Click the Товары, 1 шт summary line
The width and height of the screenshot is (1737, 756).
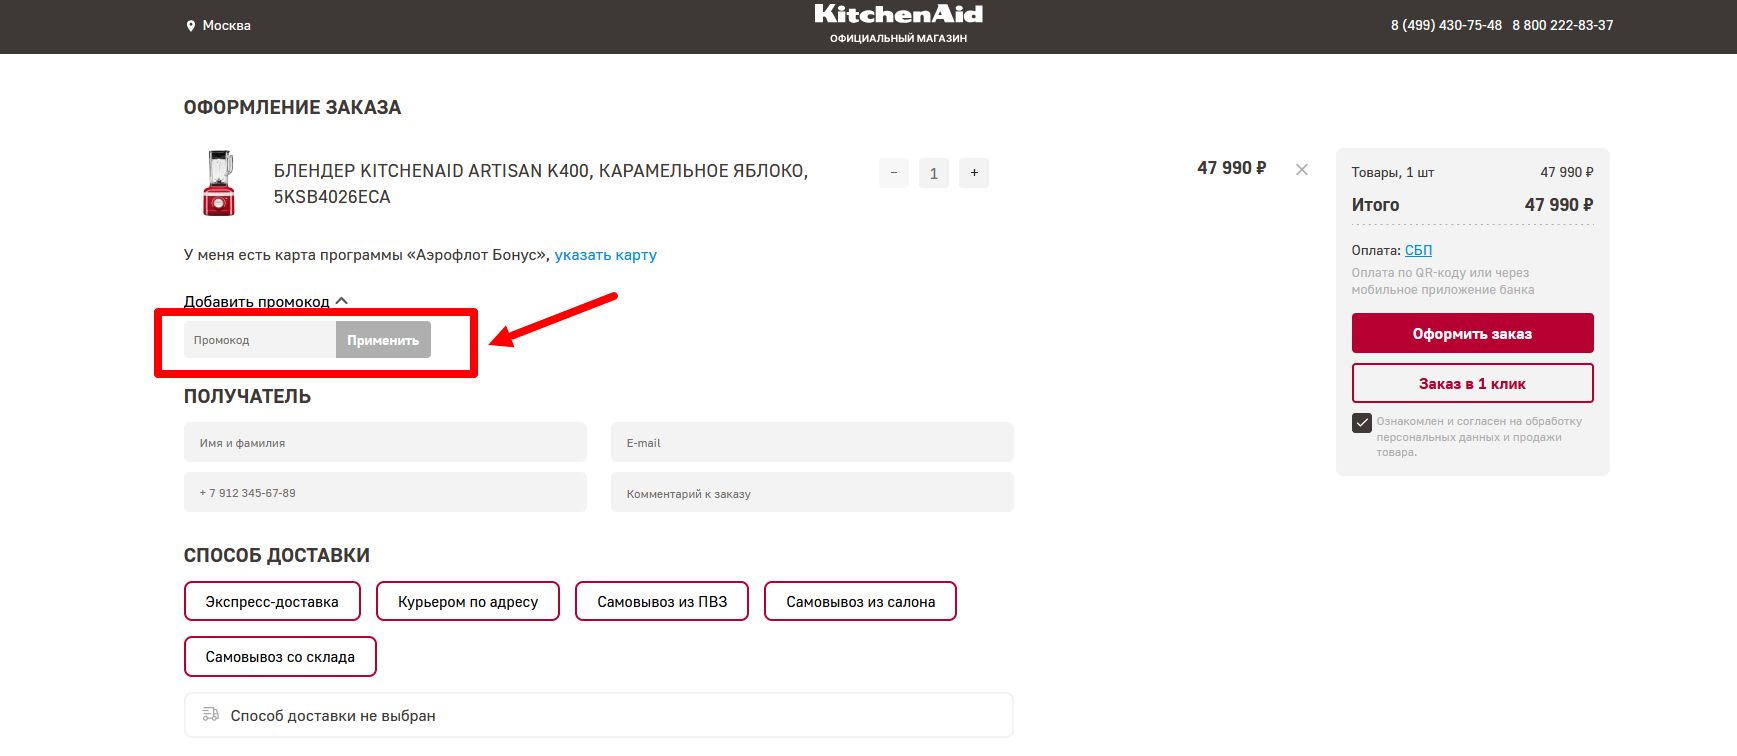pos(1472,172)
